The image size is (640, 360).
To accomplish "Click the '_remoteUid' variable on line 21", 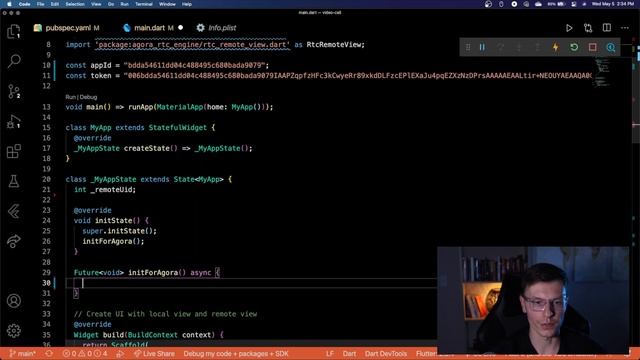I will point(111,190).
